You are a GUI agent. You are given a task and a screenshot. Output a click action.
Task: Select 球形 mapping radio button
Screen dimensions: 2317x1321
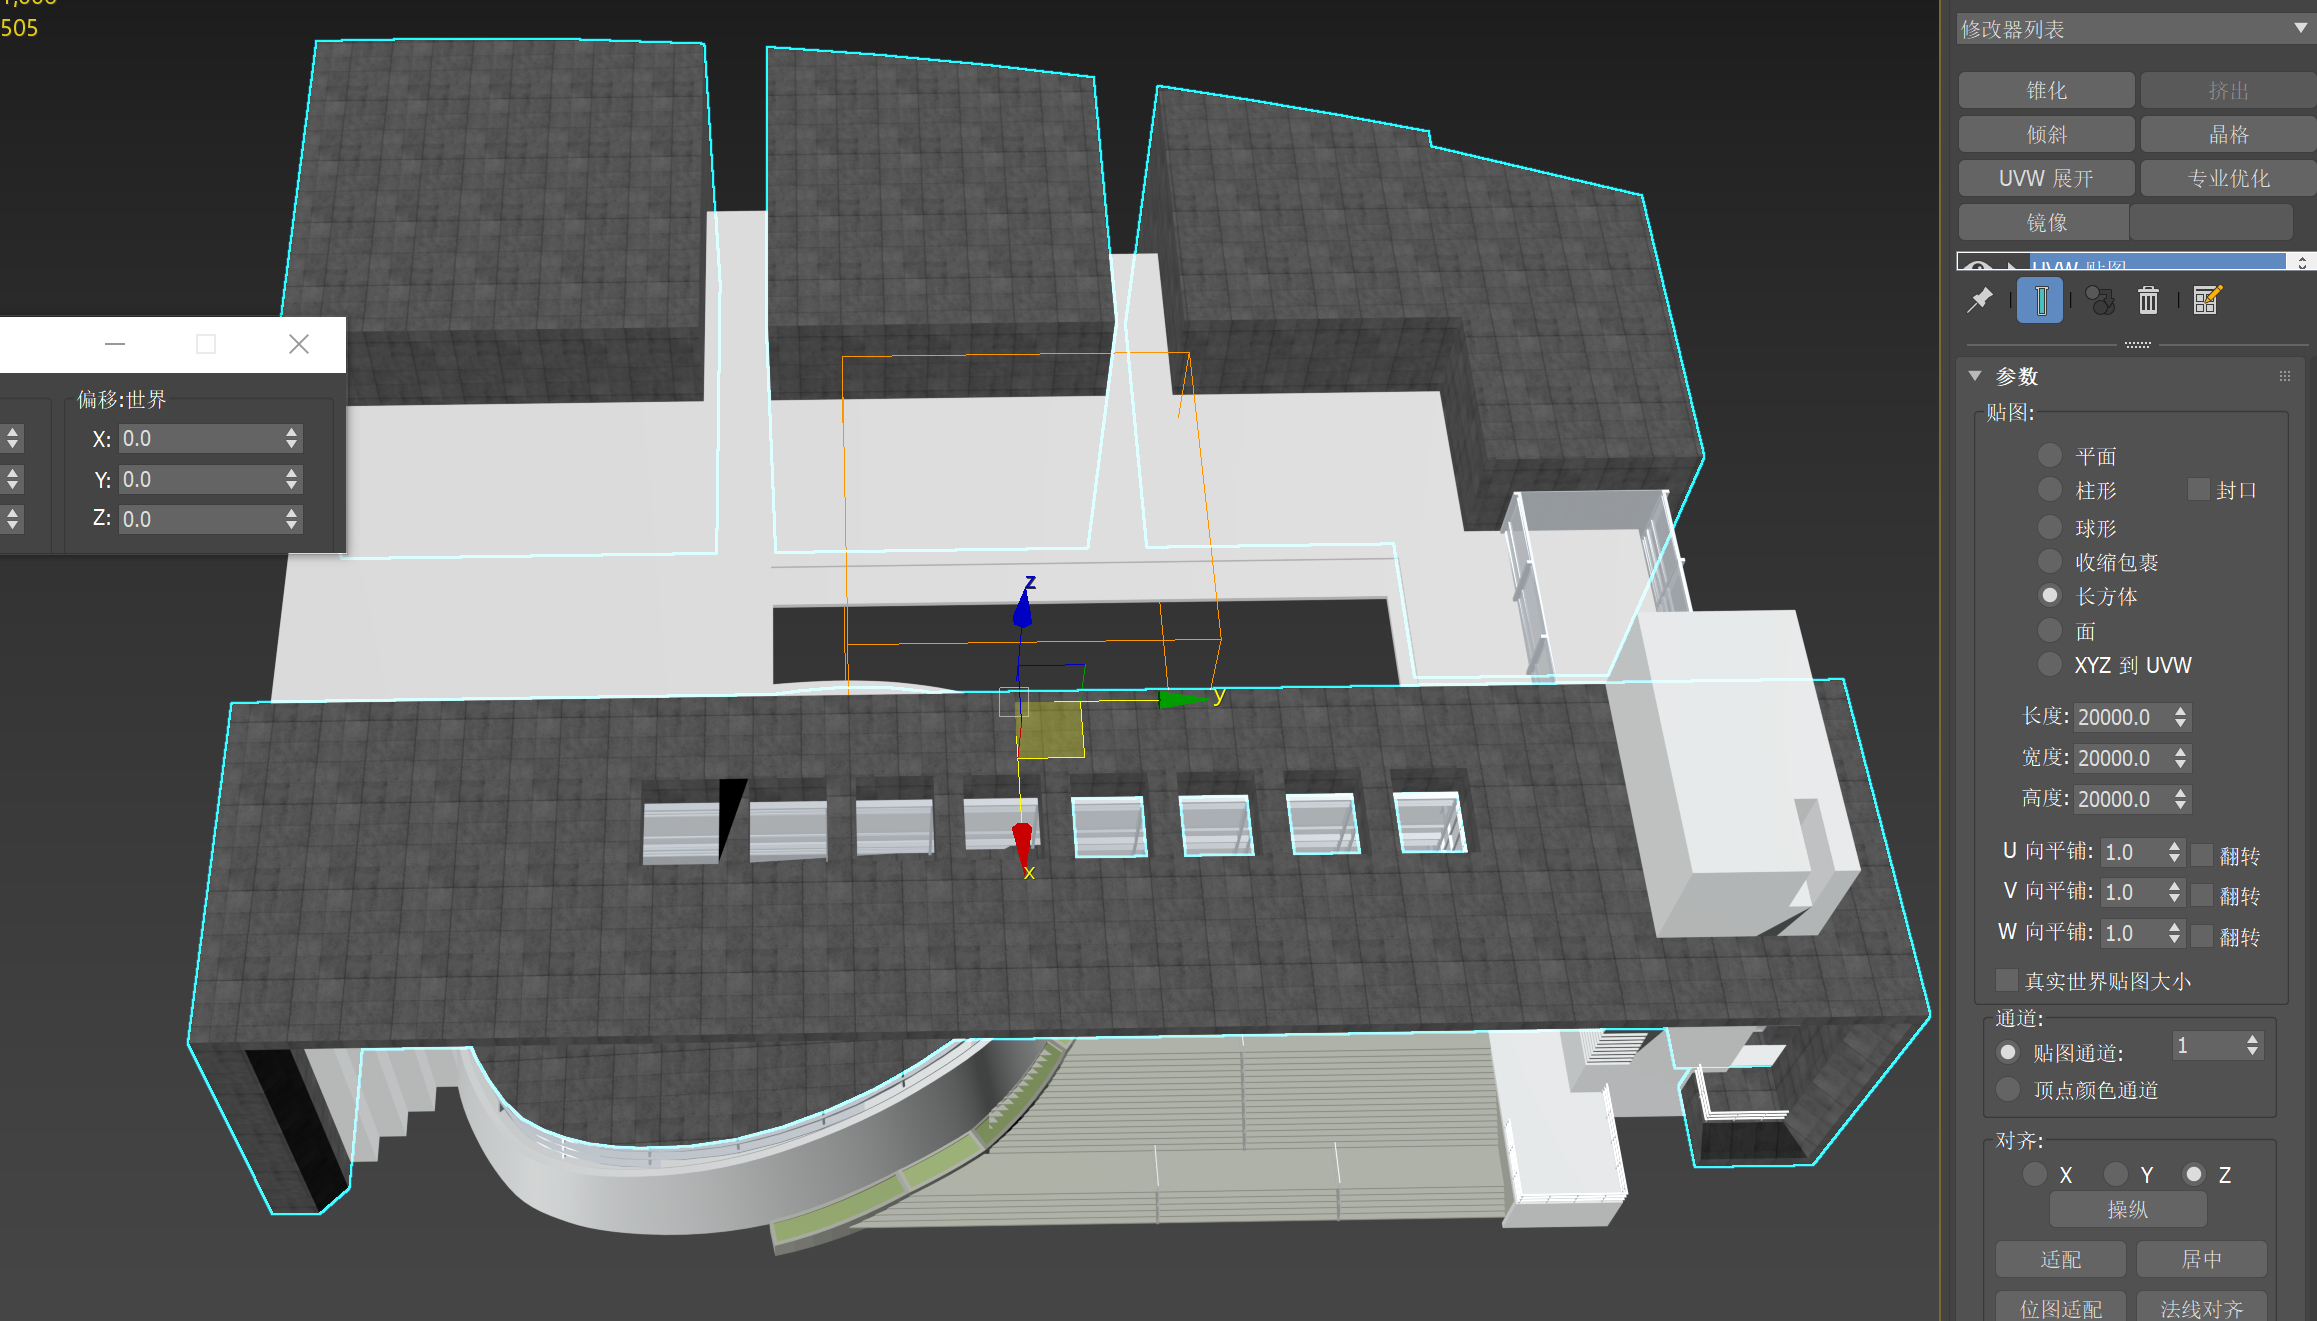[x=2050, y=527]
